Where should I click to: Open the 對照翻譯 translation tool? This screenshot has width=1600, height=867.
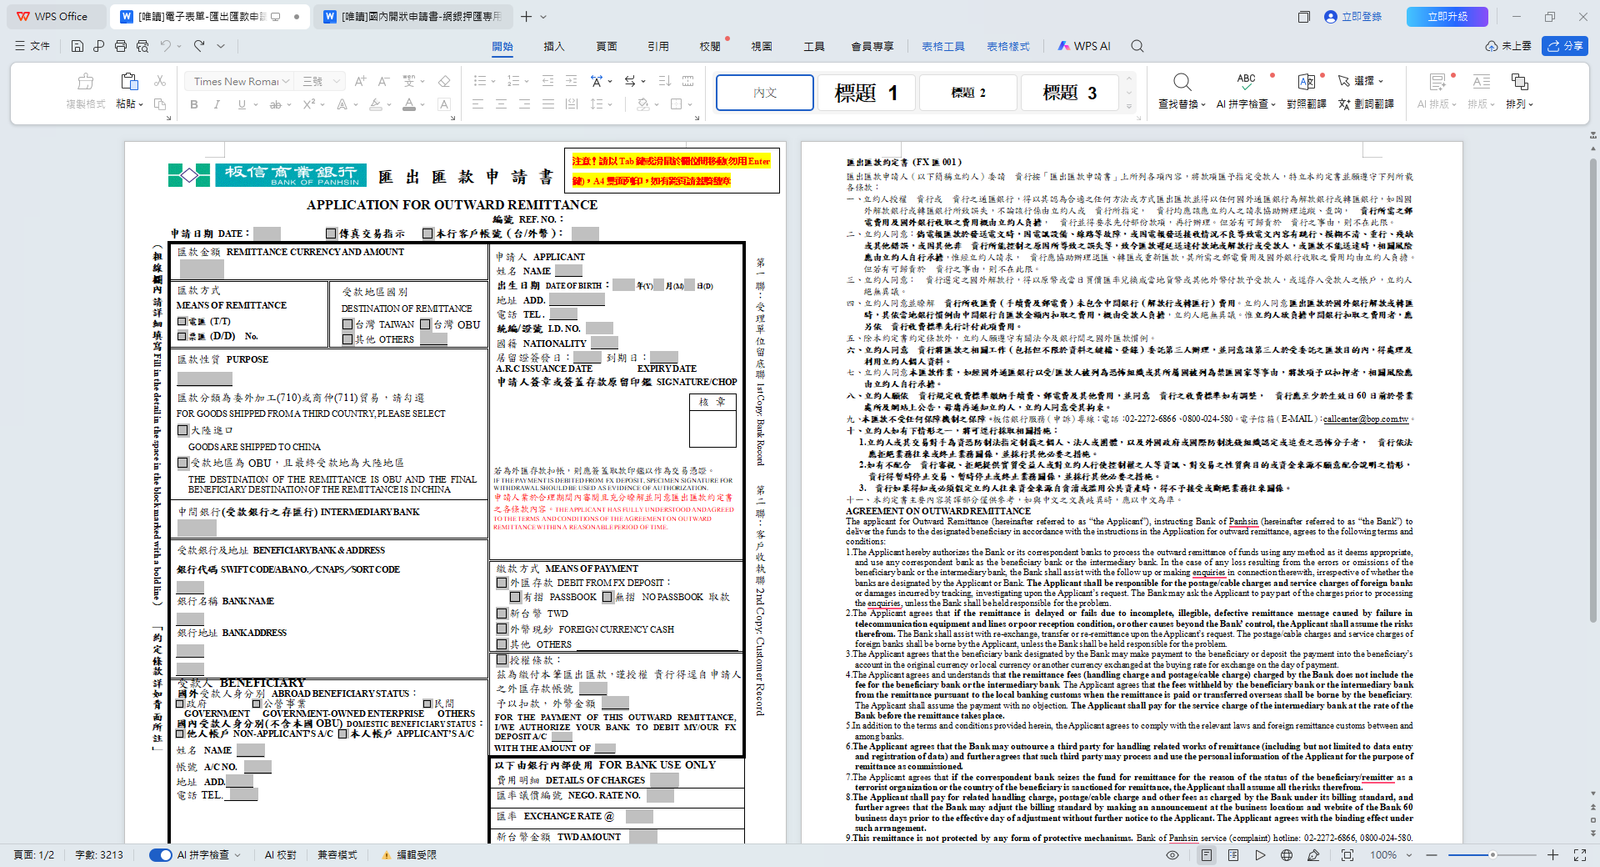pos(1306,90)
